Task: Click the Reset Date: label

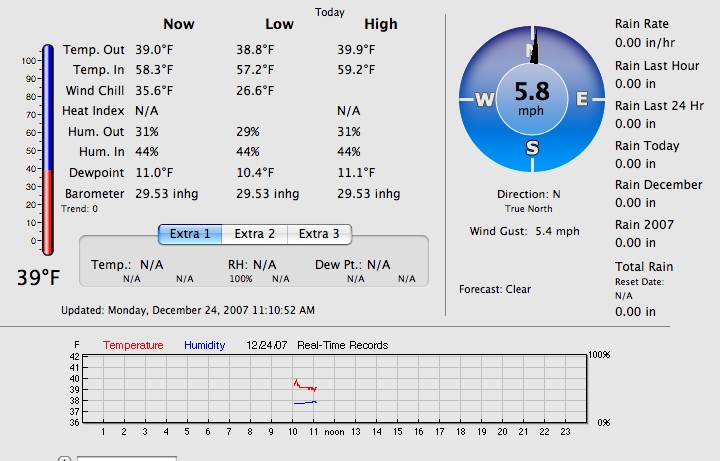Action: click(x=639, y=282)
